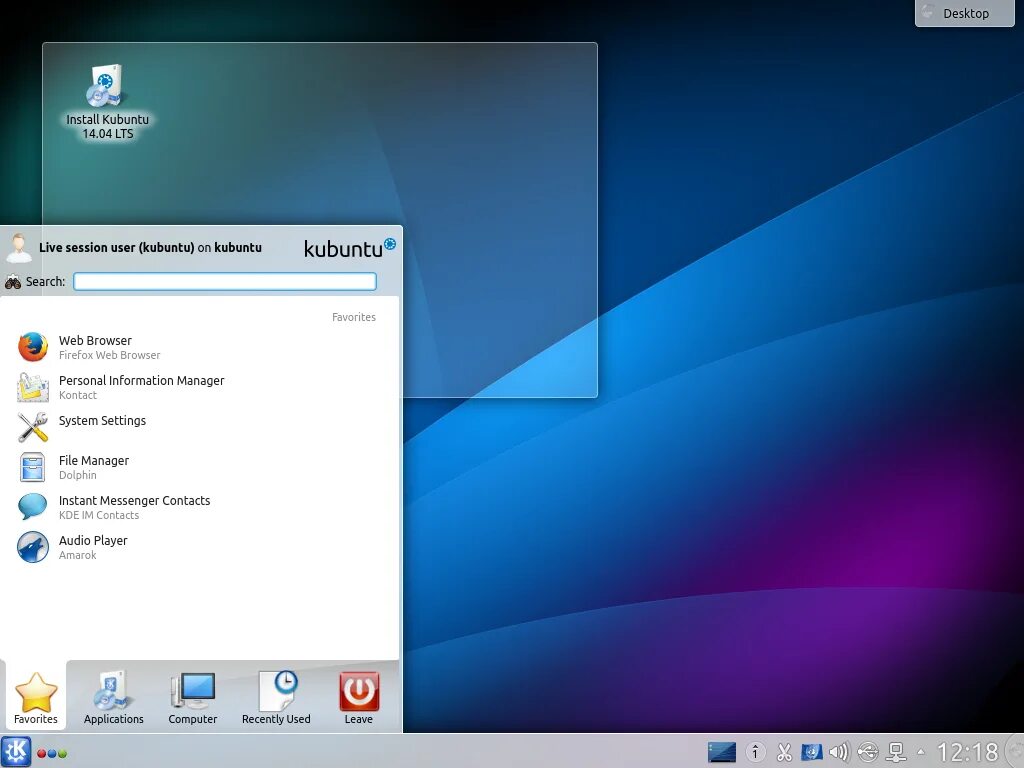The image size is (1024, 768).
Task: Open the device notifier USB icon
Action: coord(868,752)
